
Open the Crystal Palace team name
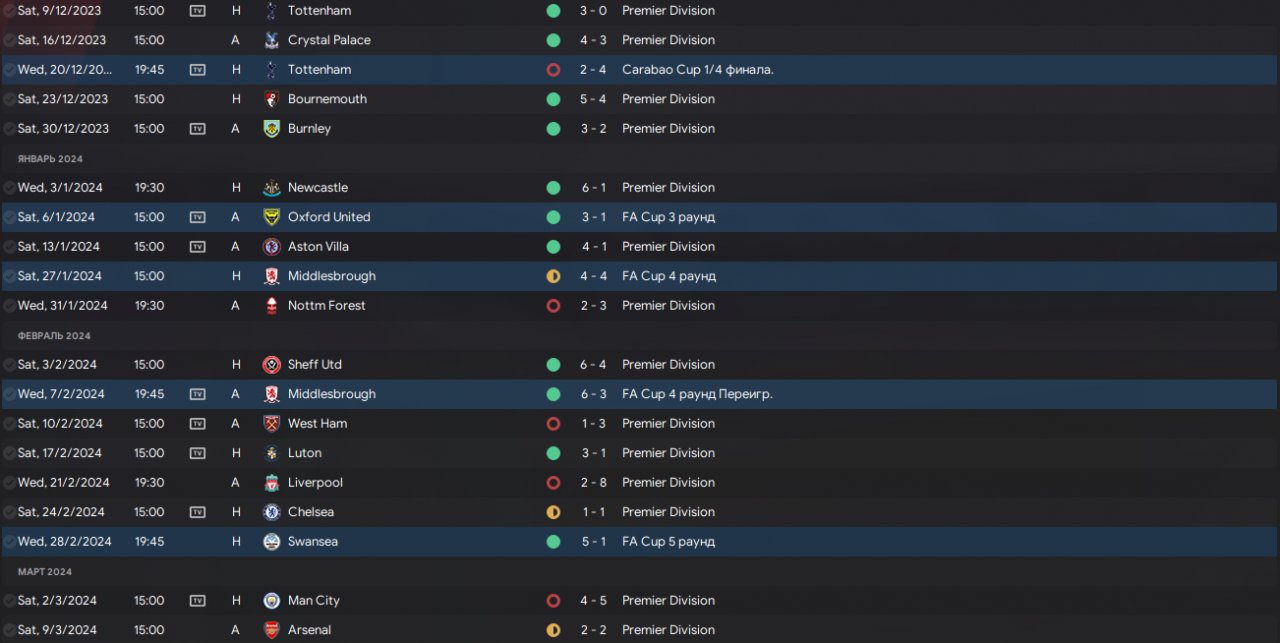click(329, 40)
